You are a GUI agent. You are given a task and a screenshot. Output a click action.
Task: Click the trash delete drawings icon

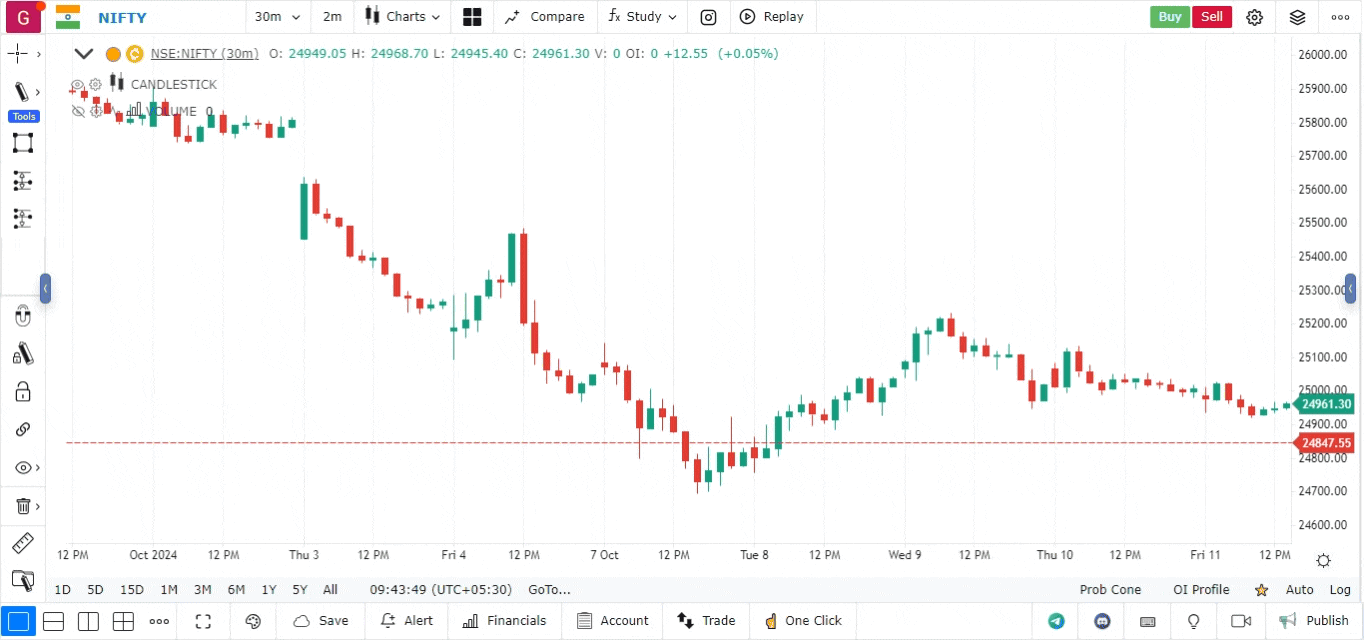click(22, 507)
